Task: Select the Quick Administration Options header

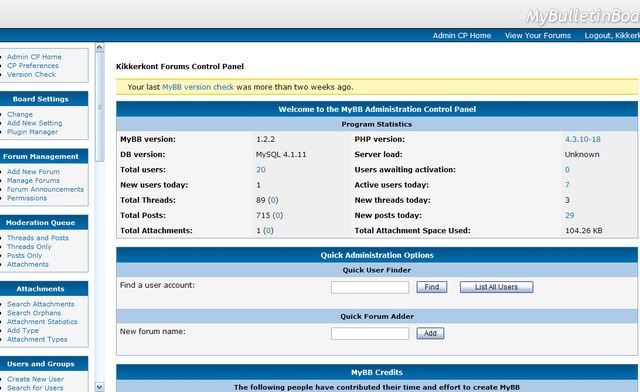Action: [x=377, y=255]
